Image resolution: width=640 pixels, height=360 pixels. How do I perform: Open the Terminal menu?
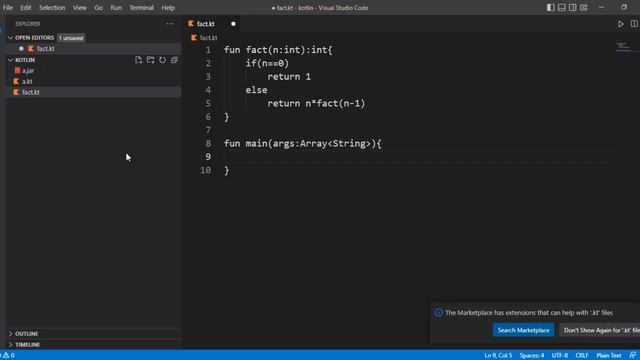point(141,8)
